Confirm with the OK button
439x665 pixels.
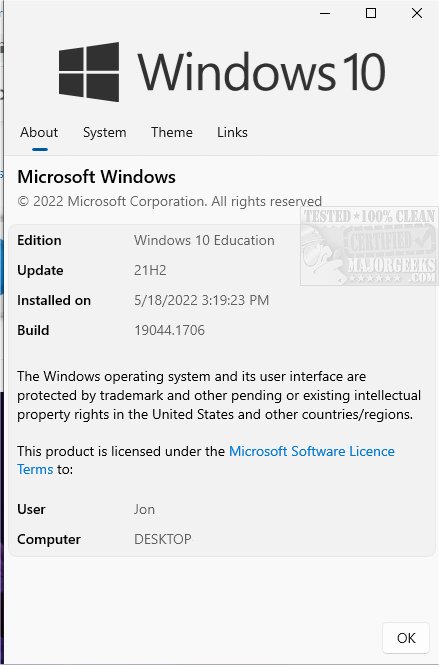coord(406,638)
